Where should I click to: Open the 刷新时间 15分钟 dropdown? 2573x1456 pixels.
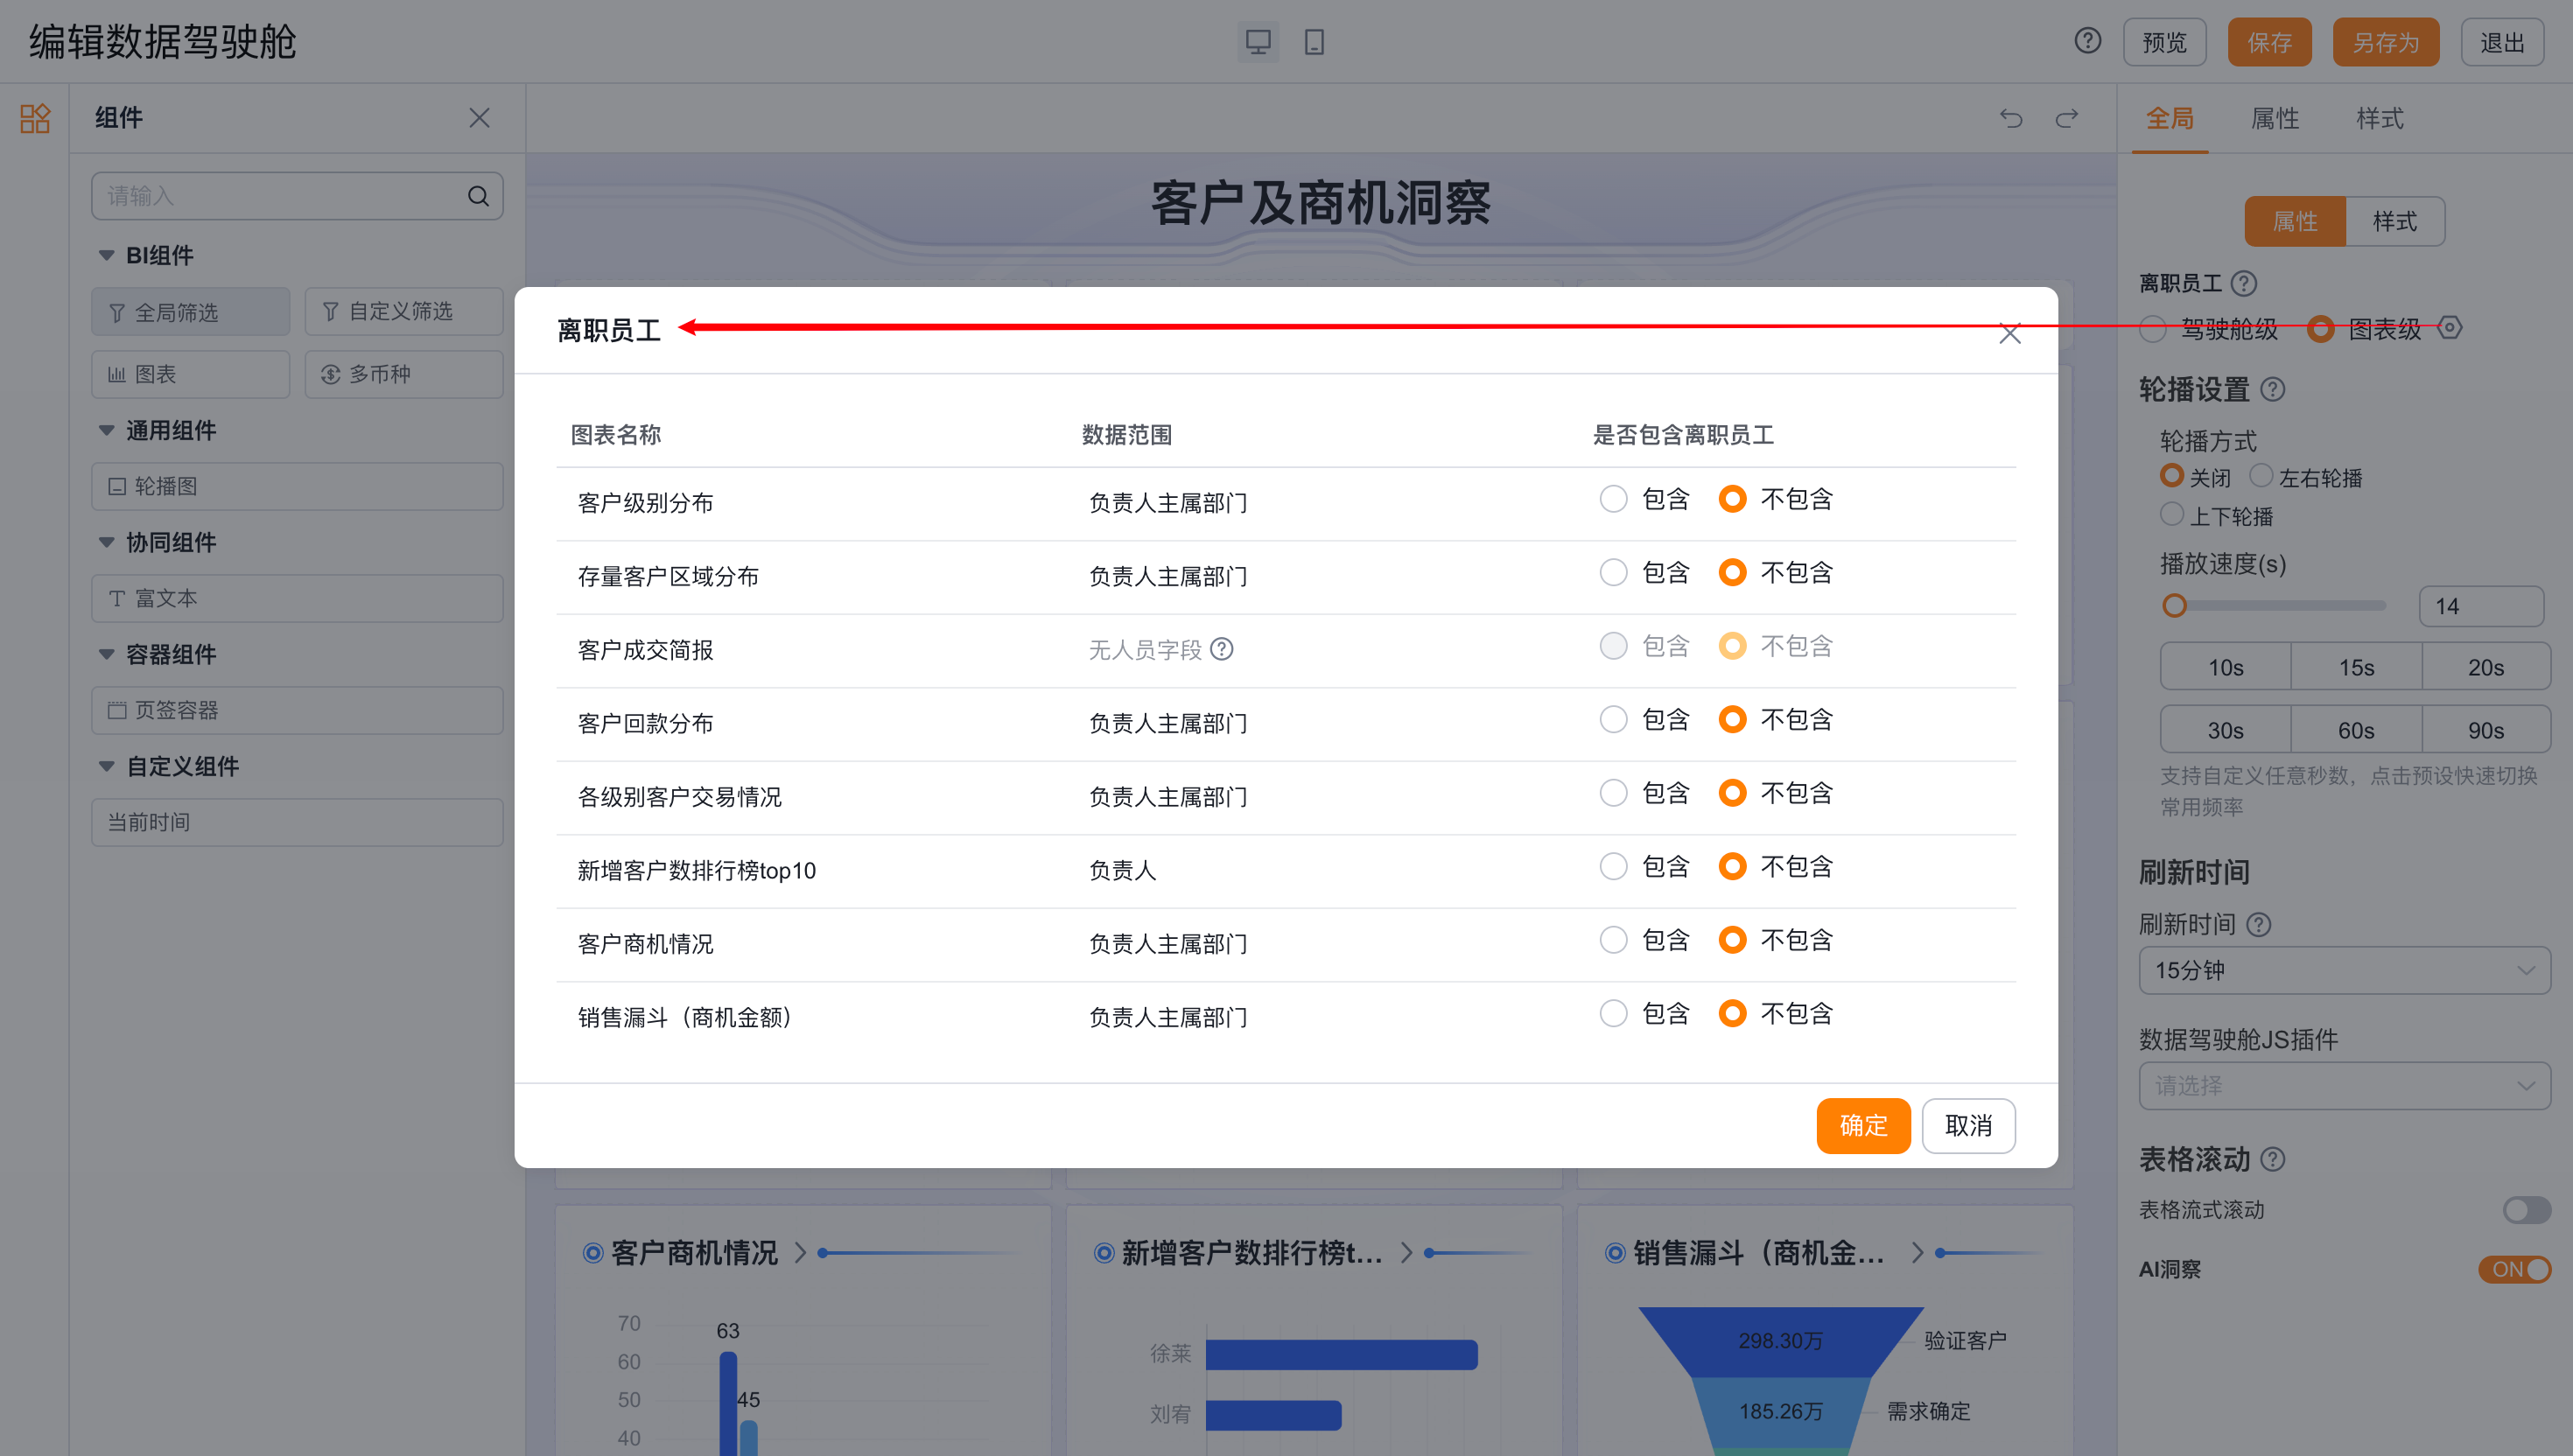[2344, 970]
